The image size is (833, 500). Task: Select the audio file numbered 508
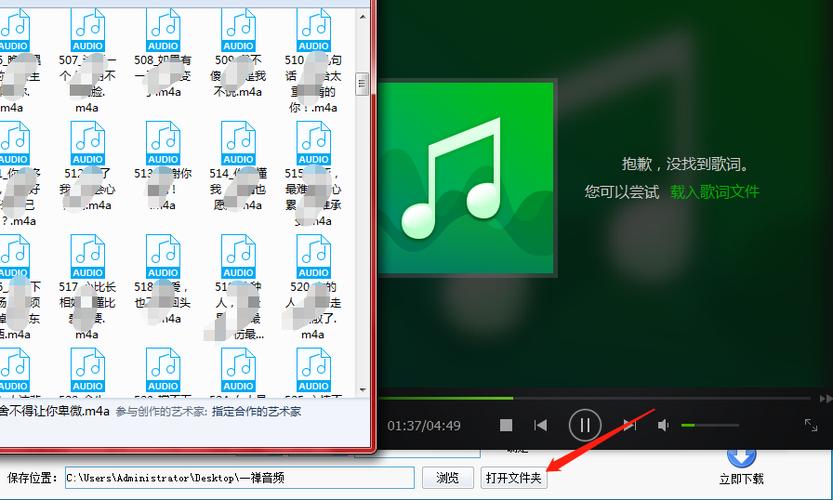click(163, 53)
